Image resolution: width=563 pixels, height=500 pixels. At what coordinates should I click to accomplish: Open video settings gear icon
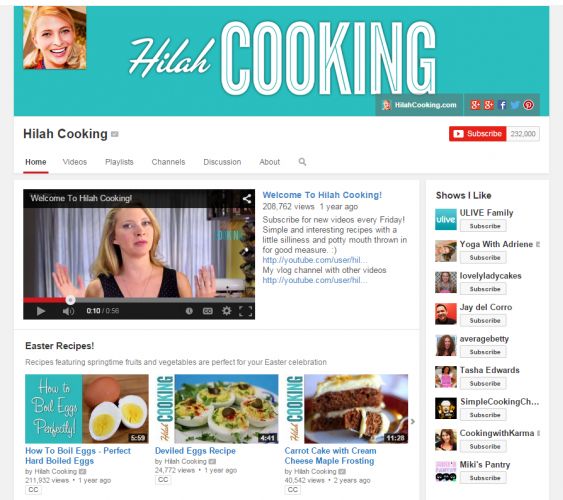point(227,310)
